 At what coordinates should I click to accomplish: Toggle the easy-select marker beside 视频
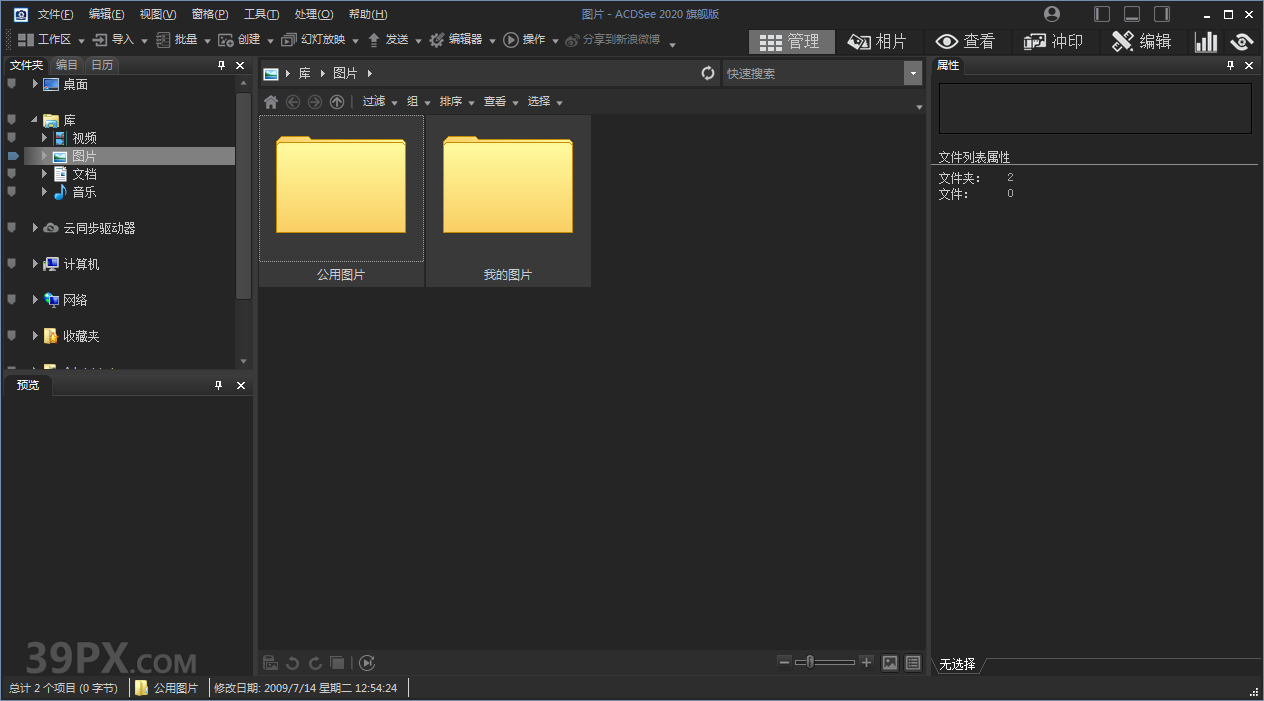coord(12,137)
